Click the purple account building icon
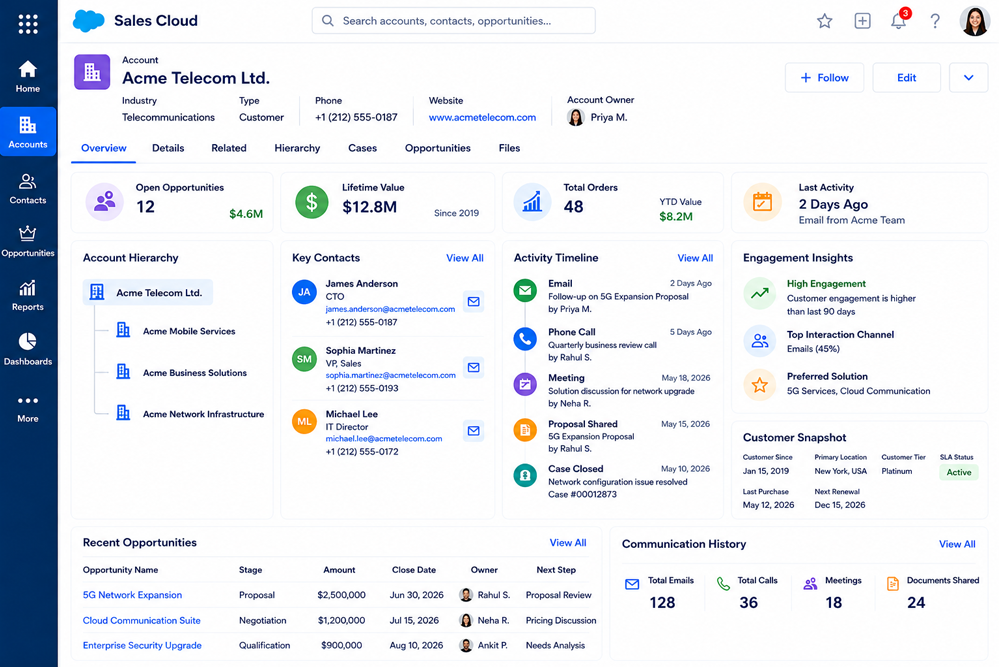The image size is (999, 667). (92, 72)
